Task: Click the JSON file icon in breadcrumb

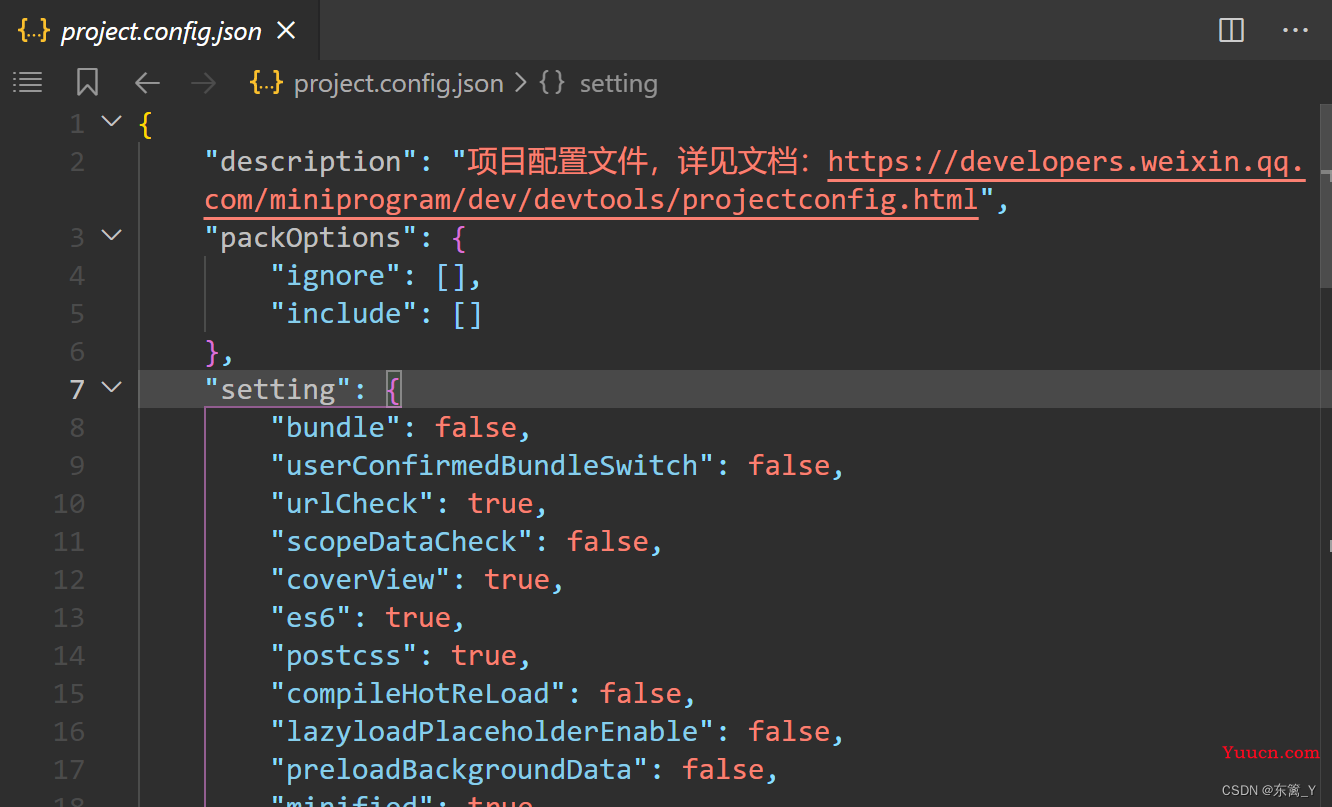Action: pyautogui.click(x=266, y=83)
